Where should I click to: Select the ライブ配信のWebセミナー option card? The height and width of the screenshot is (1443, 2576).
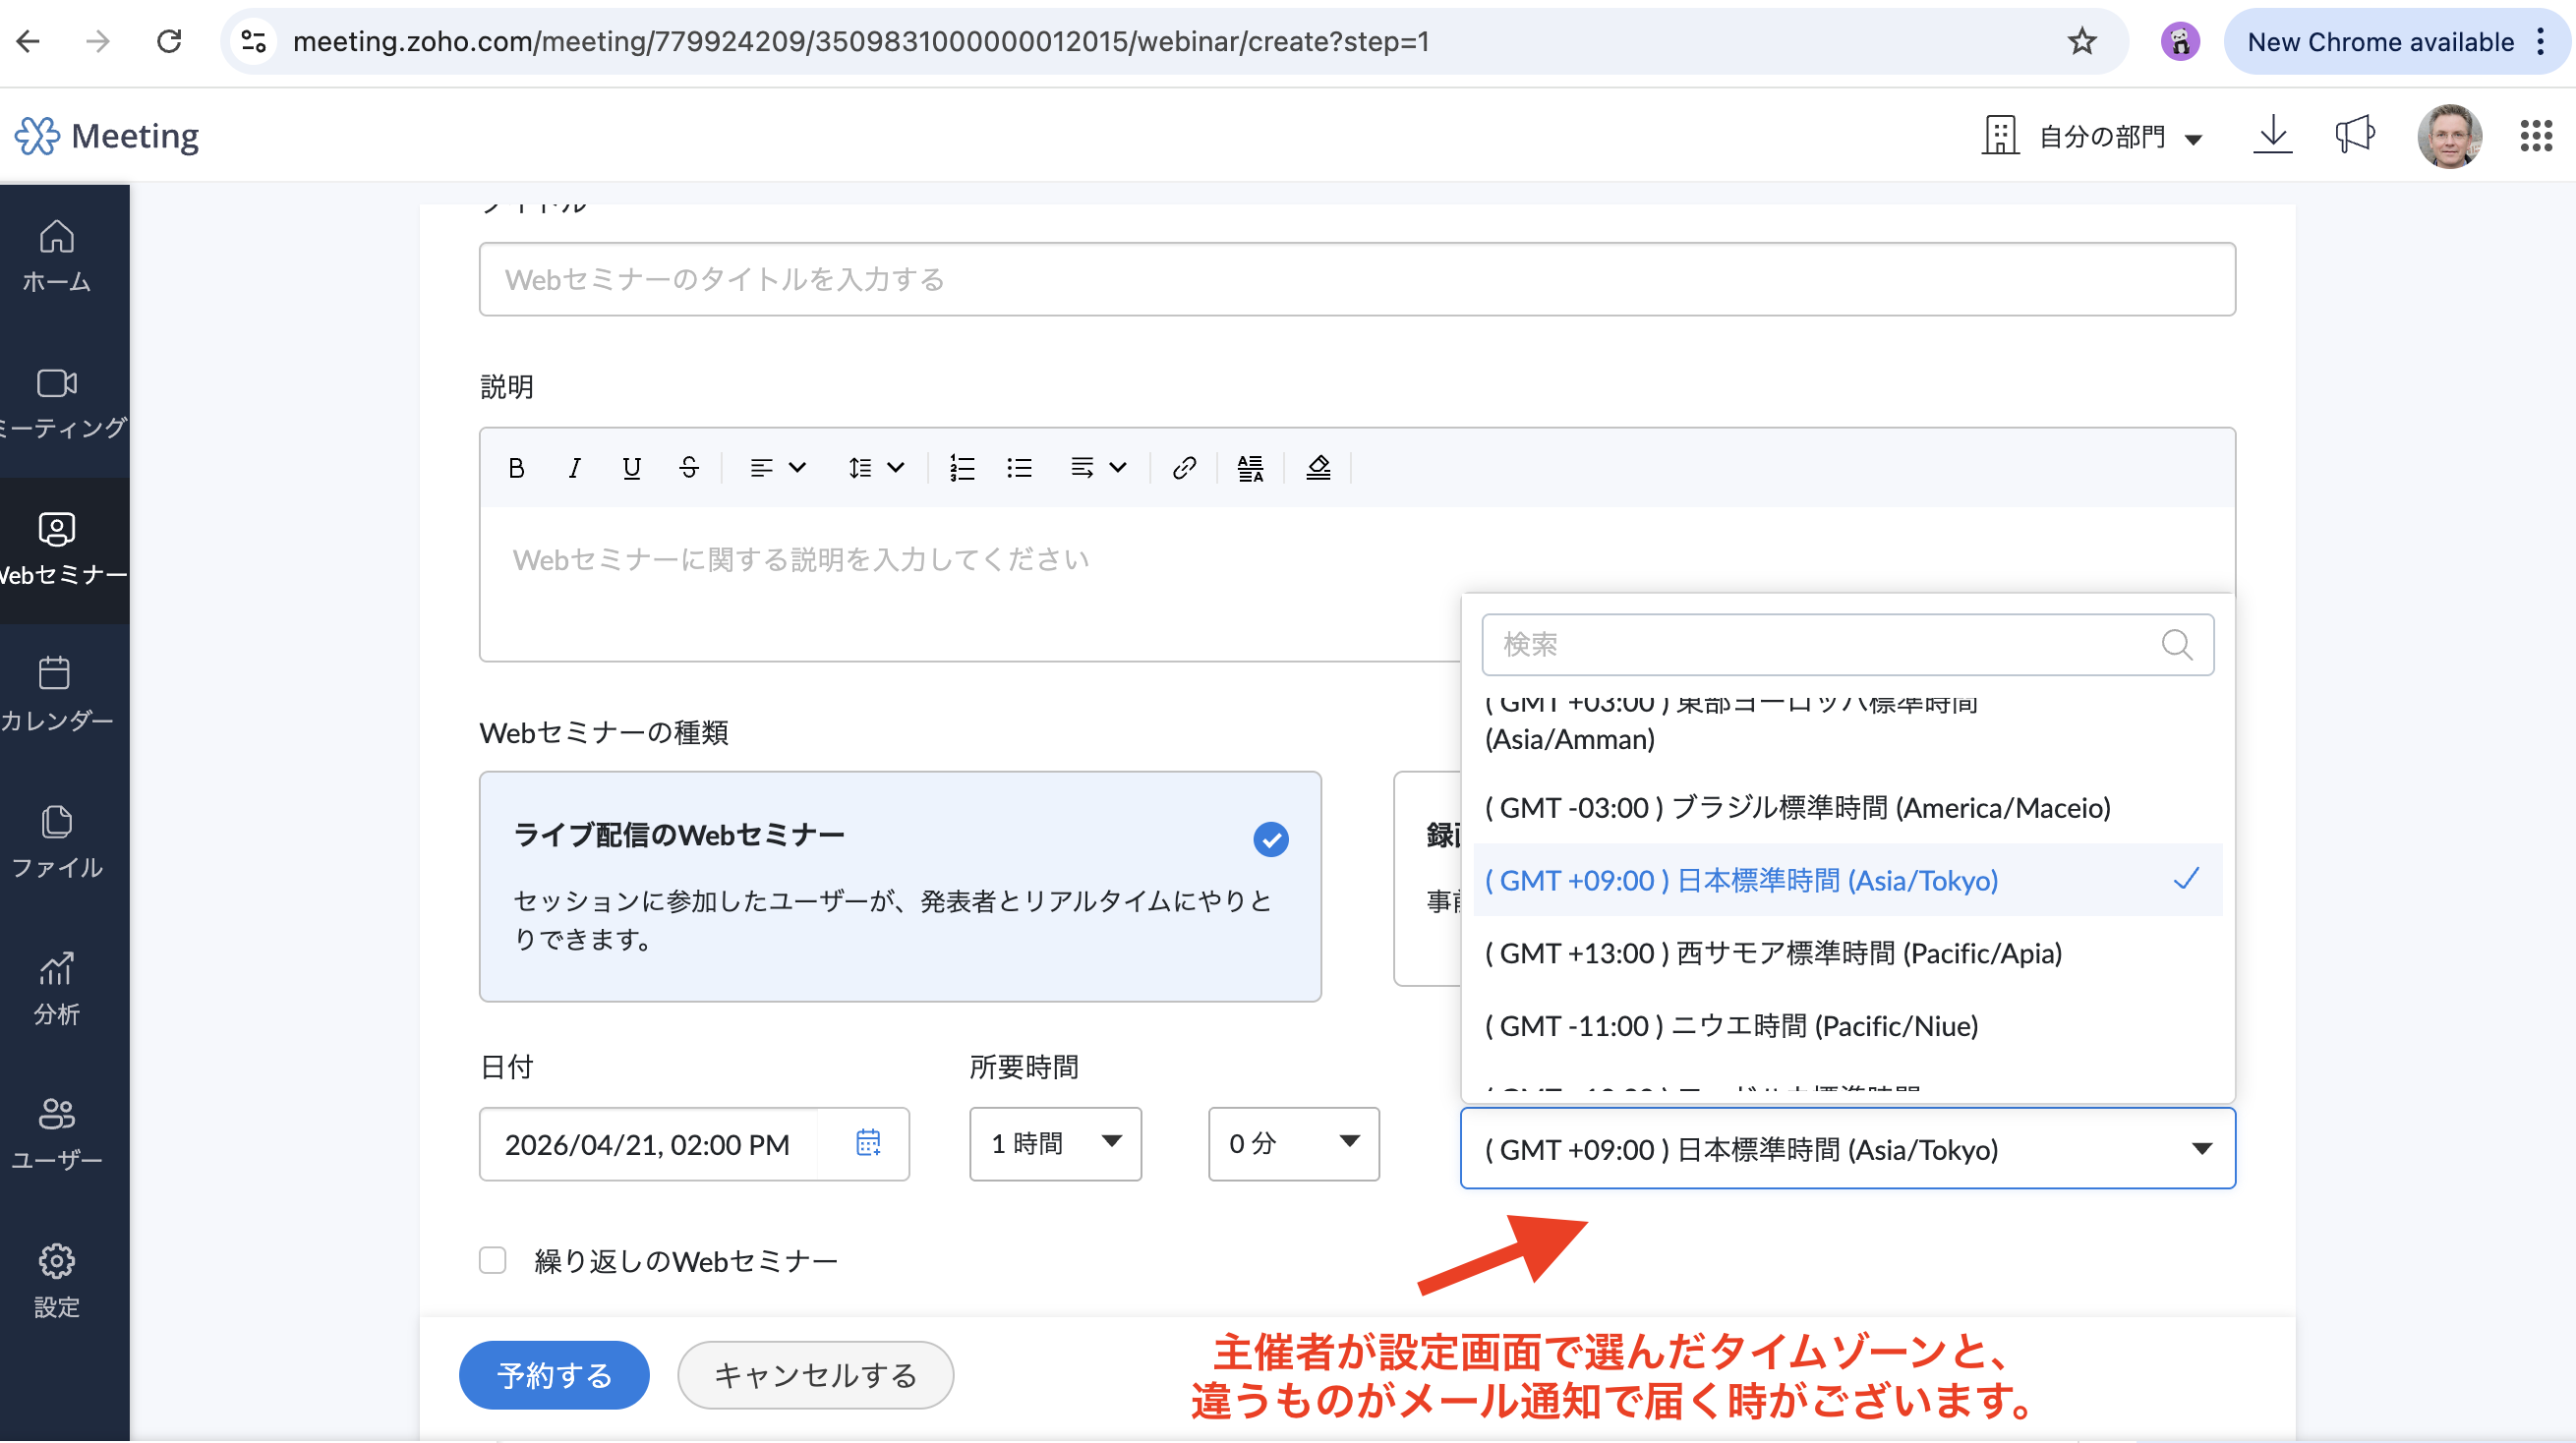pos(900,886)
